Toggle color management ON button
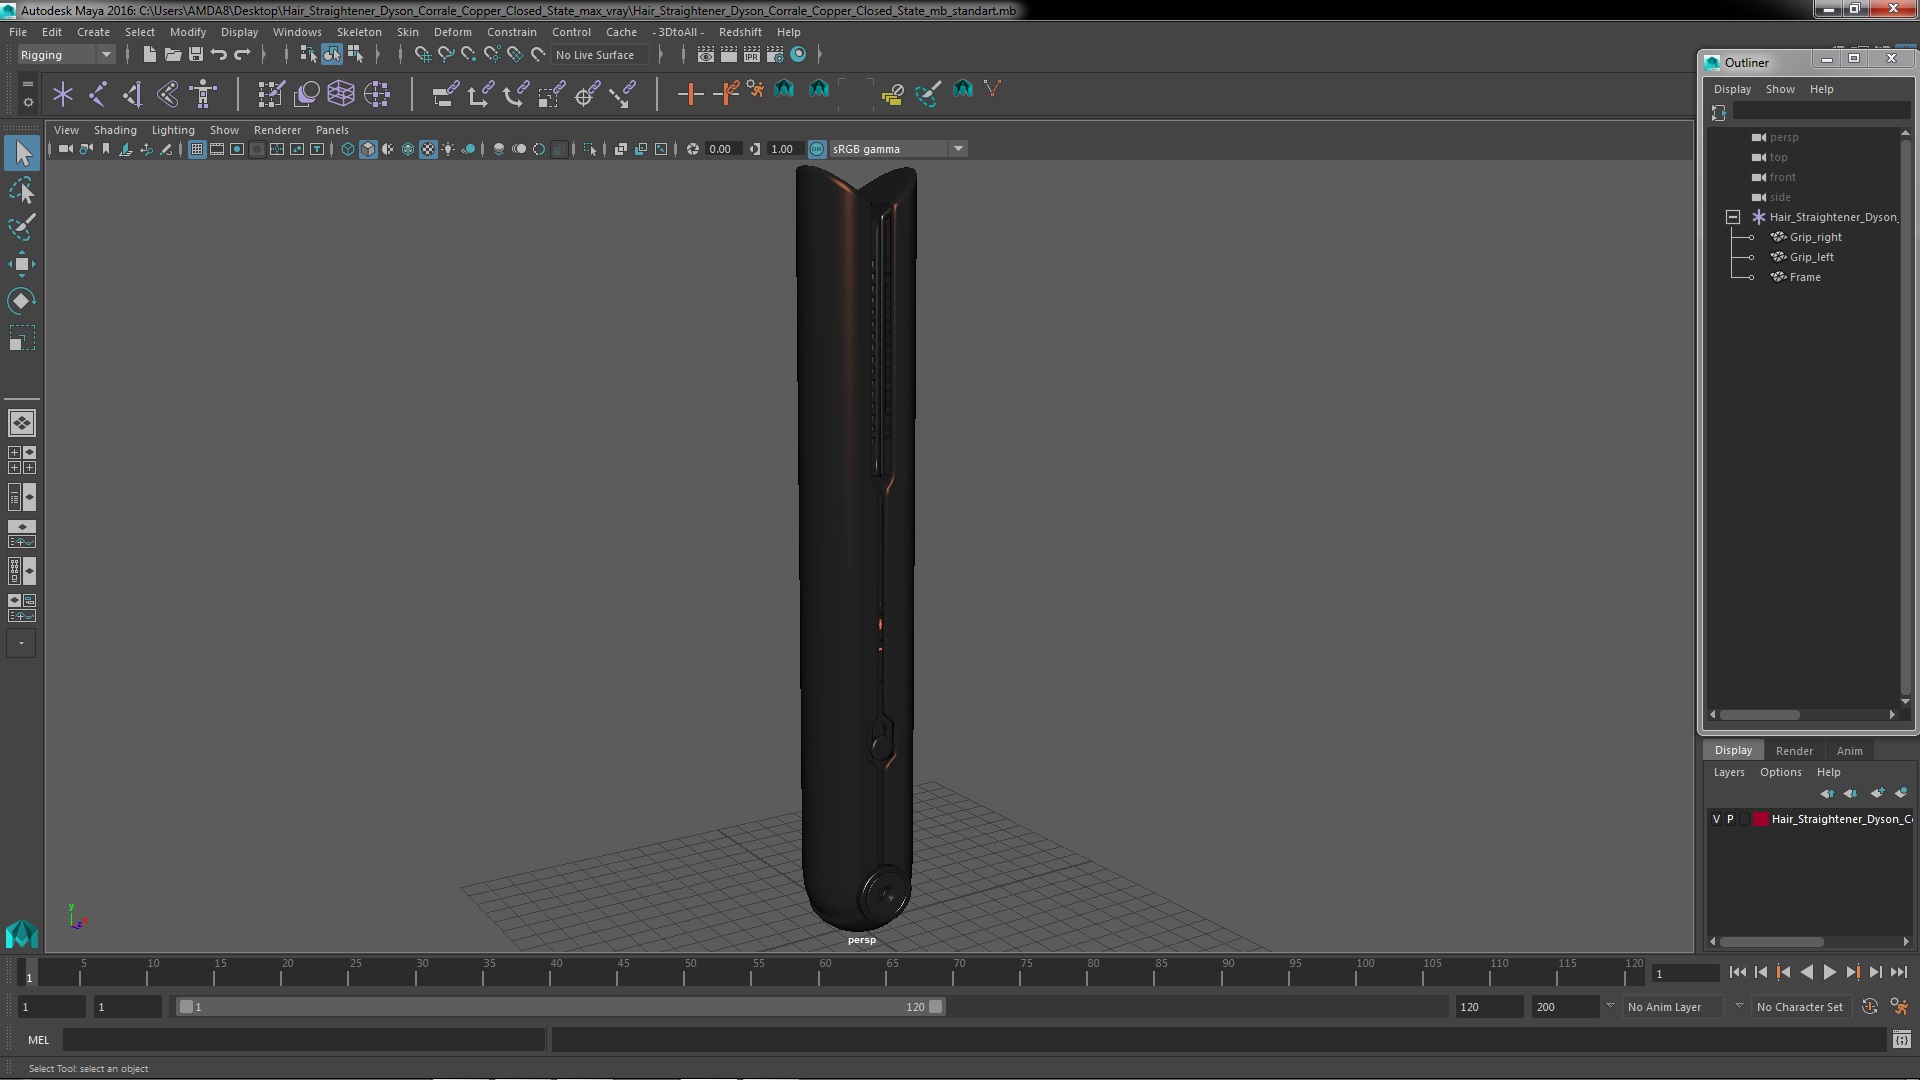The height and width of the screenshot is (1080, 1920). click(x=817, y=149)
